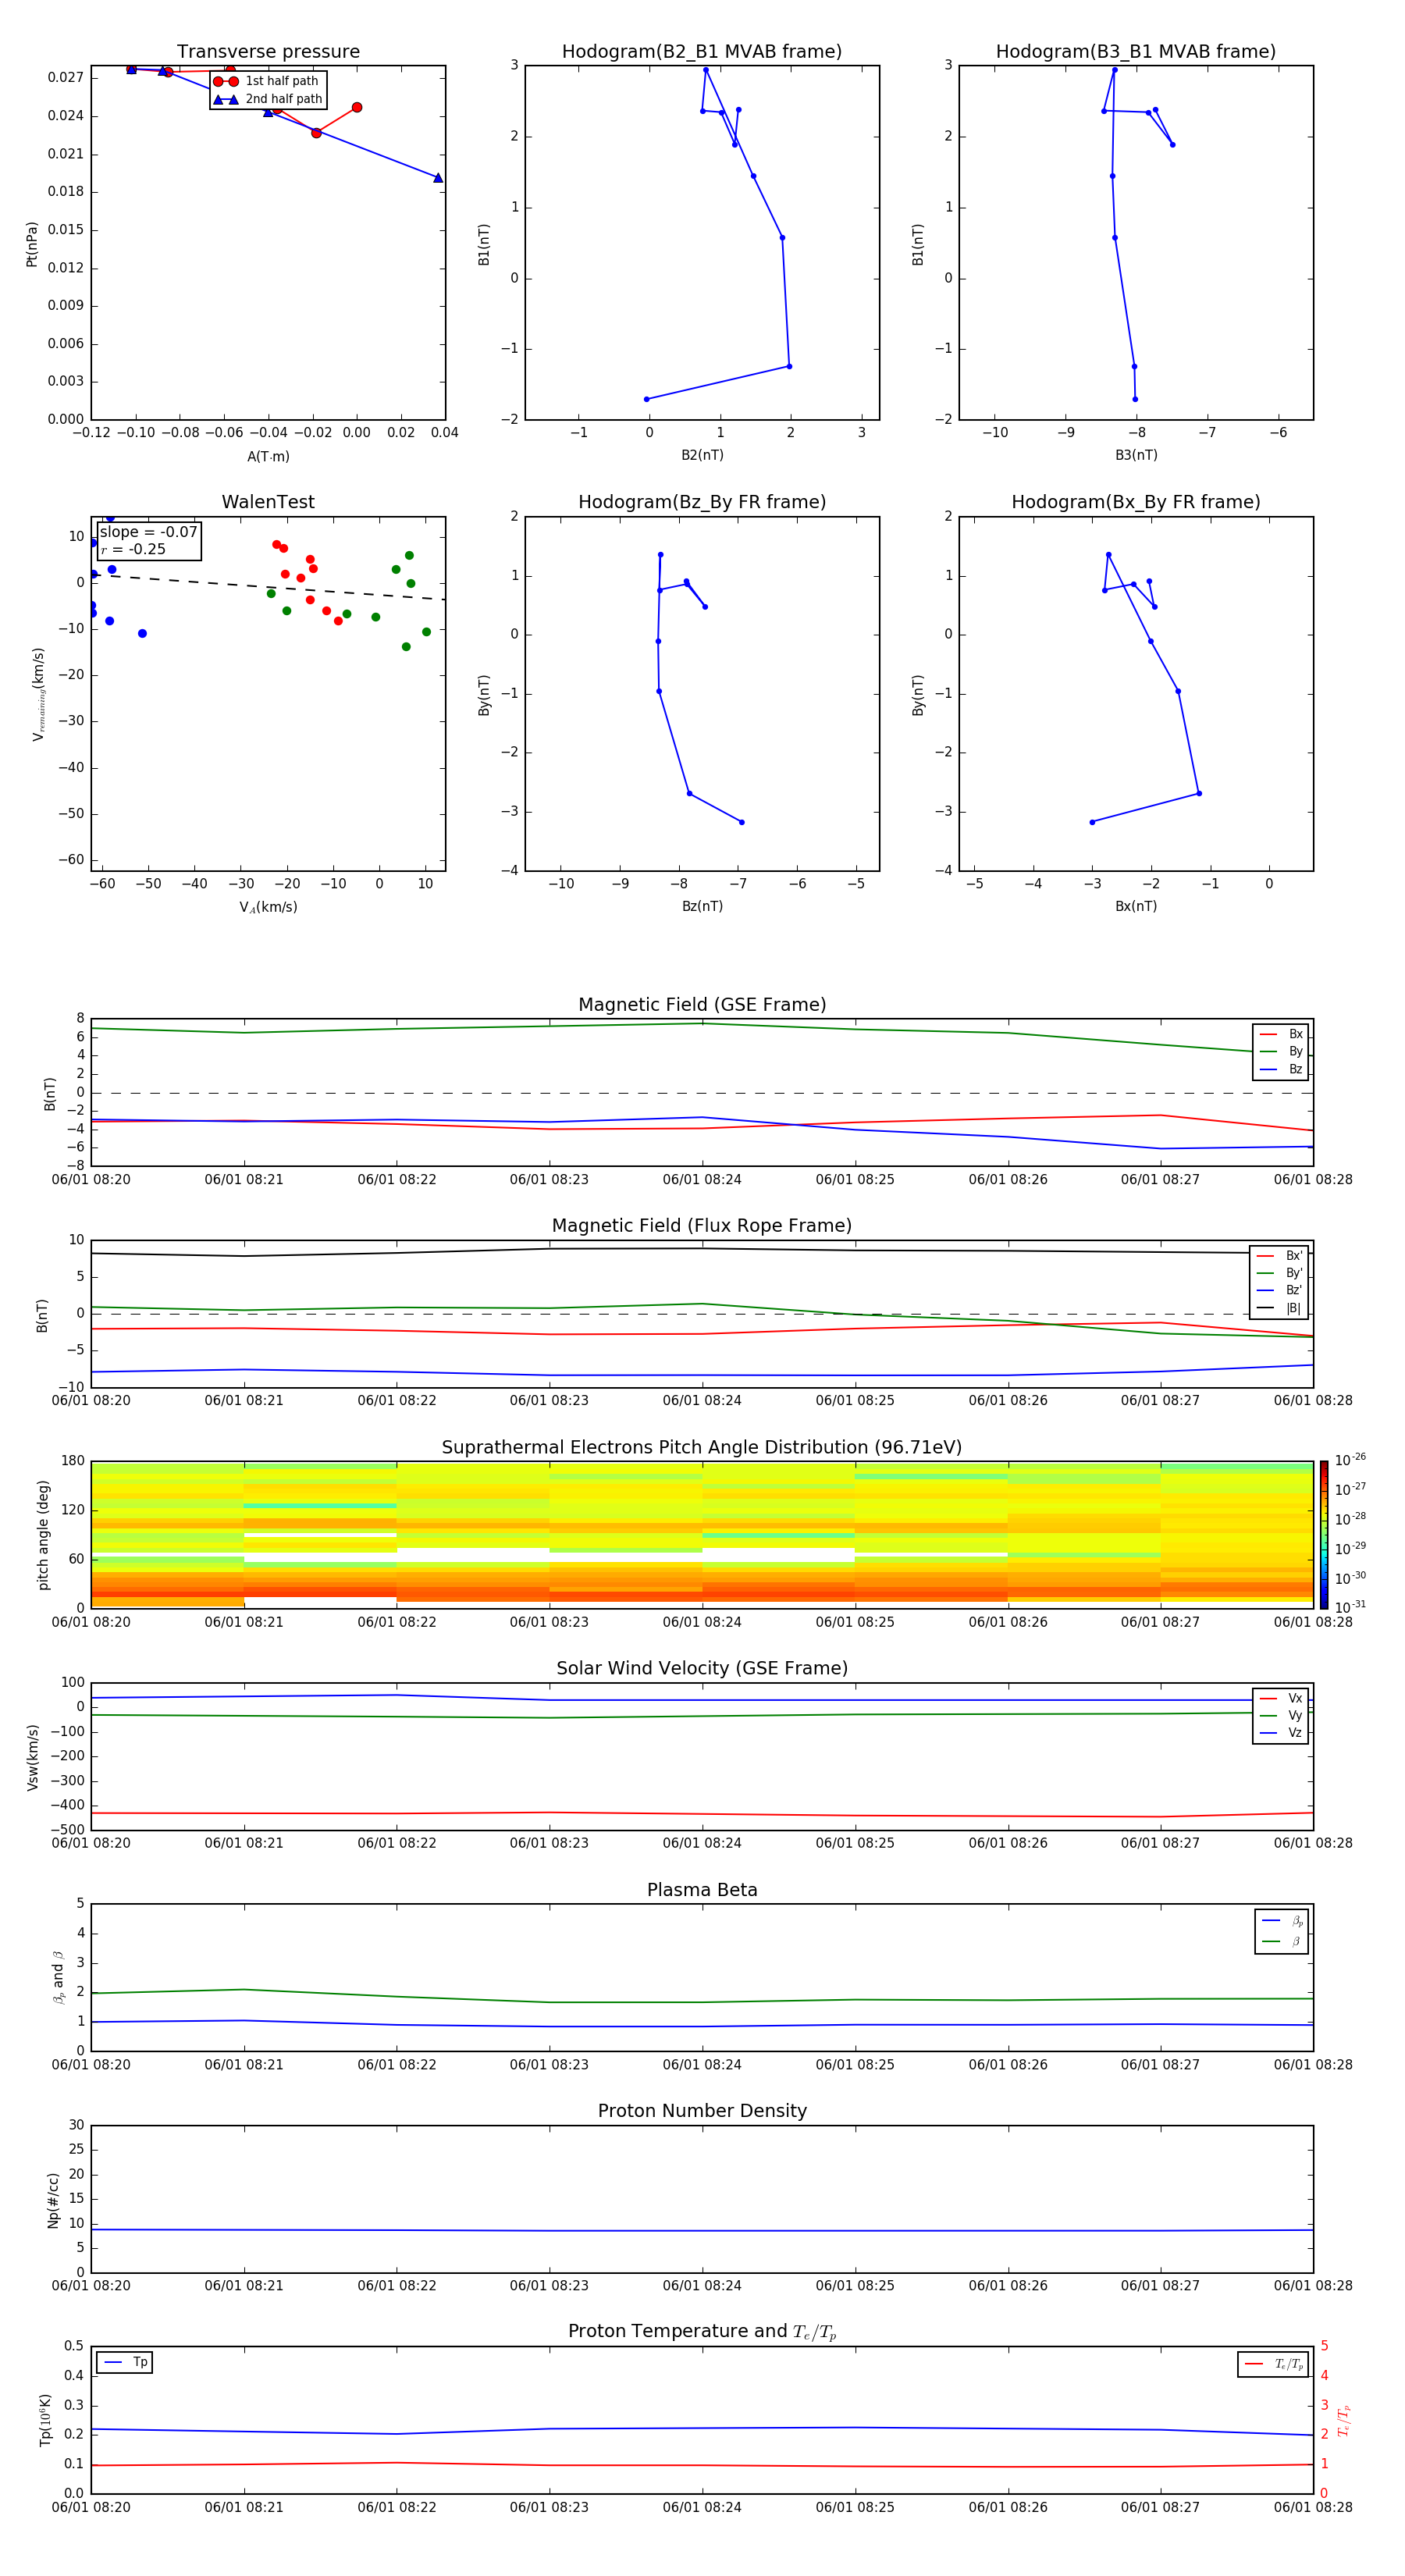Click the "Transverse pressure" plot title
1405x2576 pixels.
point(268,52)
